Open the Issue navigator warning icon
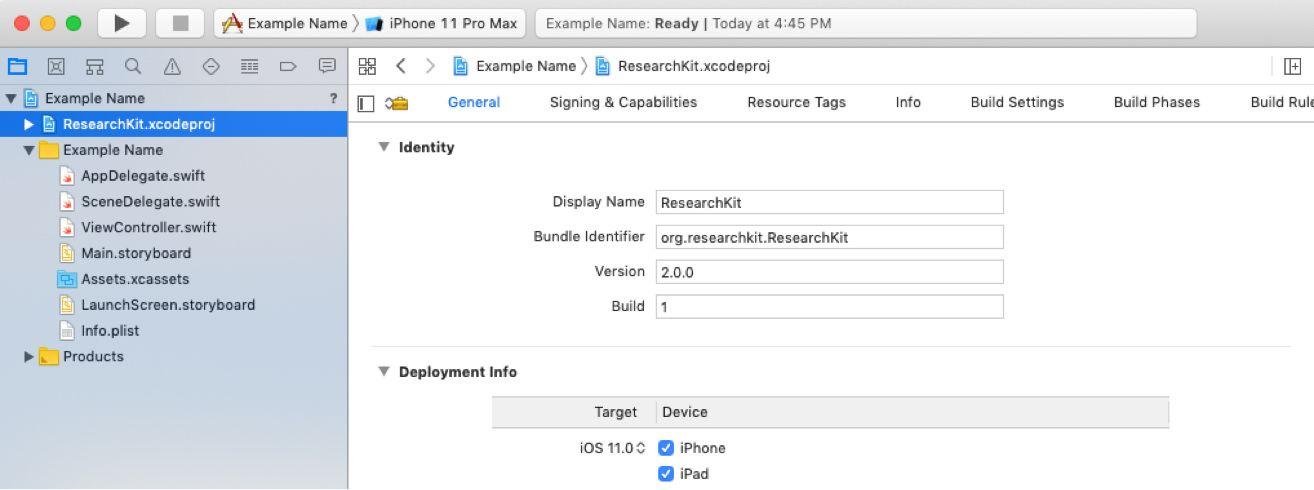Viewport: 1314px width, 490px height. point(172,67)
